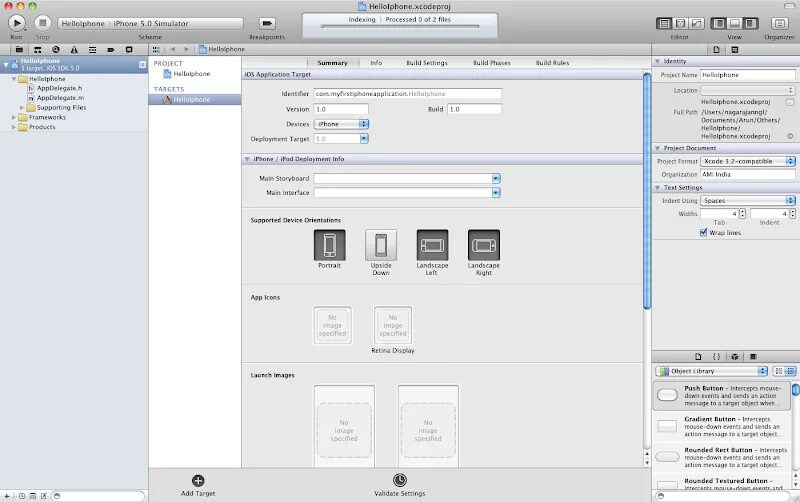Image resolution: width=800 pixels, height=502 pixels.
Task: Select AppDelegate.h in the navigator
Action: (59, 88)
